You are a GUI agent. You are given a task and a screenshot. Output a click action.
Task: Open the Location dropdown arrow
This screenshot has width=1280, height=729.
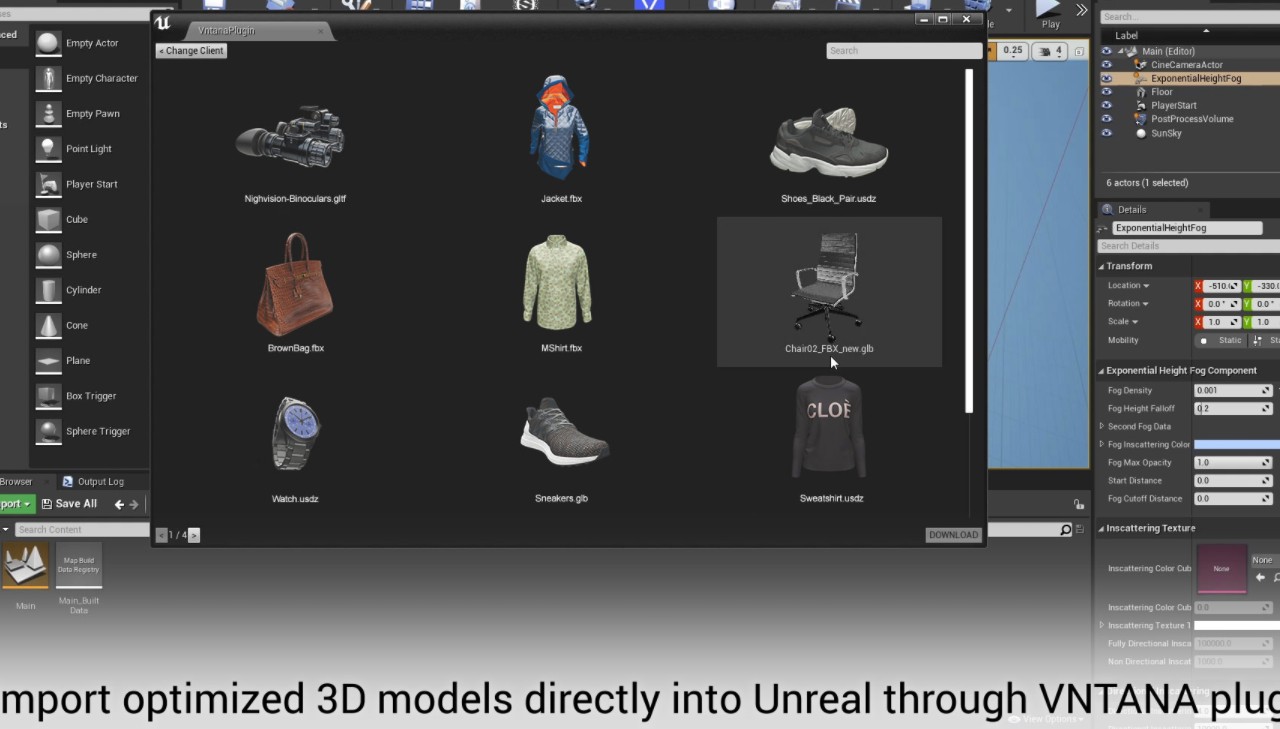1146,286
